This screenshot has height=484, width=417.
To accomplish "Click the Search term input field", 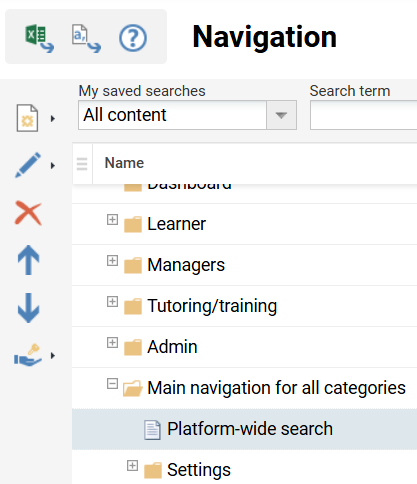I will pos(363,115).
